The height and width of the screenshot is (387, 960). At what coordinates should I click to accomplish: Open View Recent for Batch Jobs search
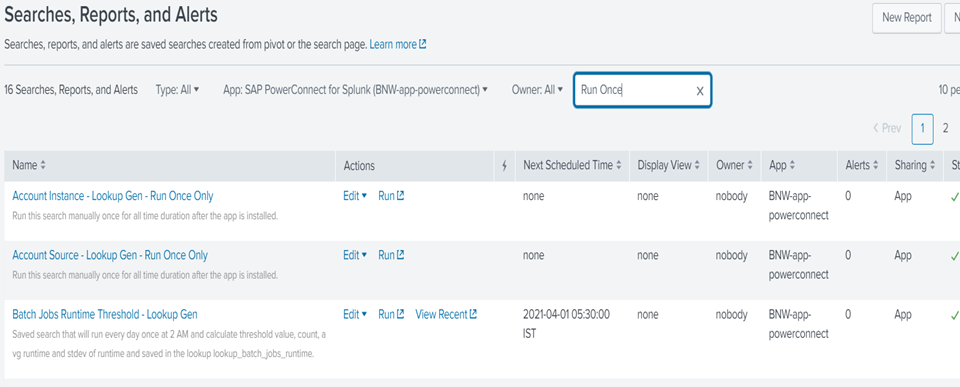pyautogui.click(x=446, y=314)
